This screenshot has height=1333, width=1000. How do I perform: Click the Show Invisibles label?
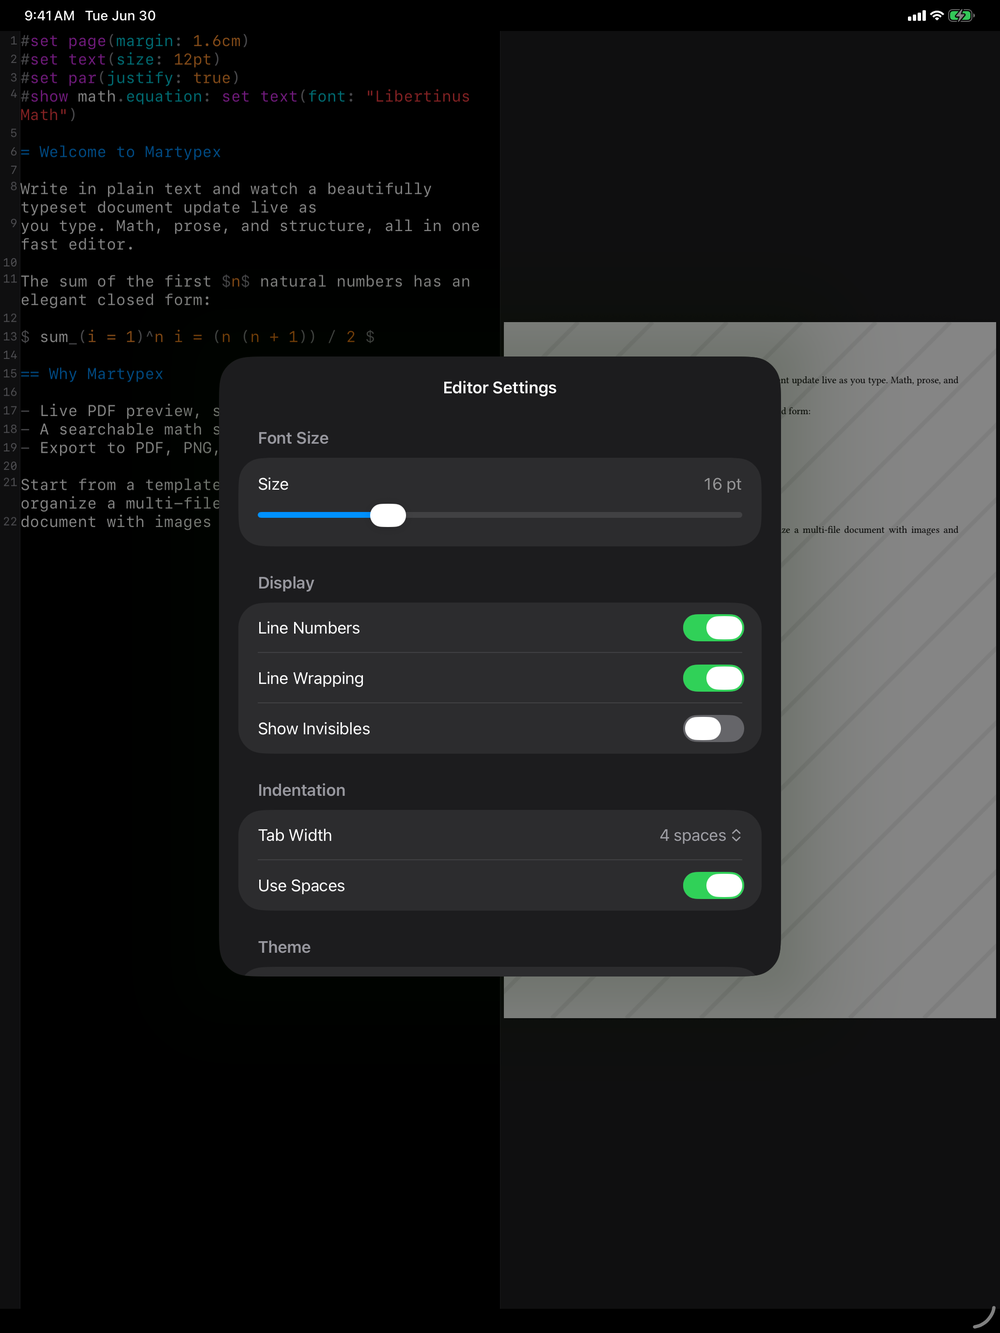pos(314,729)
